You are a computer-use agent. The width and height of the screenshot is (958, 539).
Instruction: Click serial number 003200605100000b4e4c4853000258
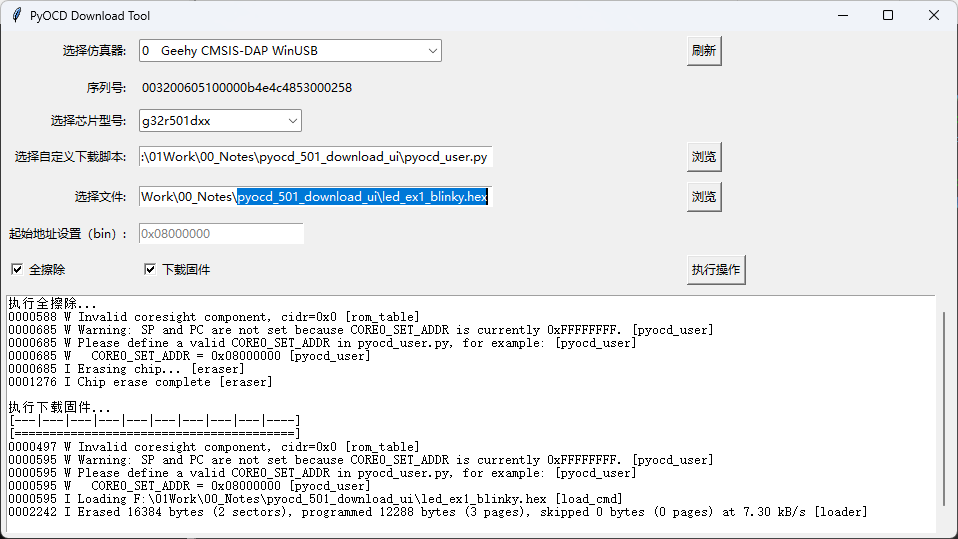(247, 88)
